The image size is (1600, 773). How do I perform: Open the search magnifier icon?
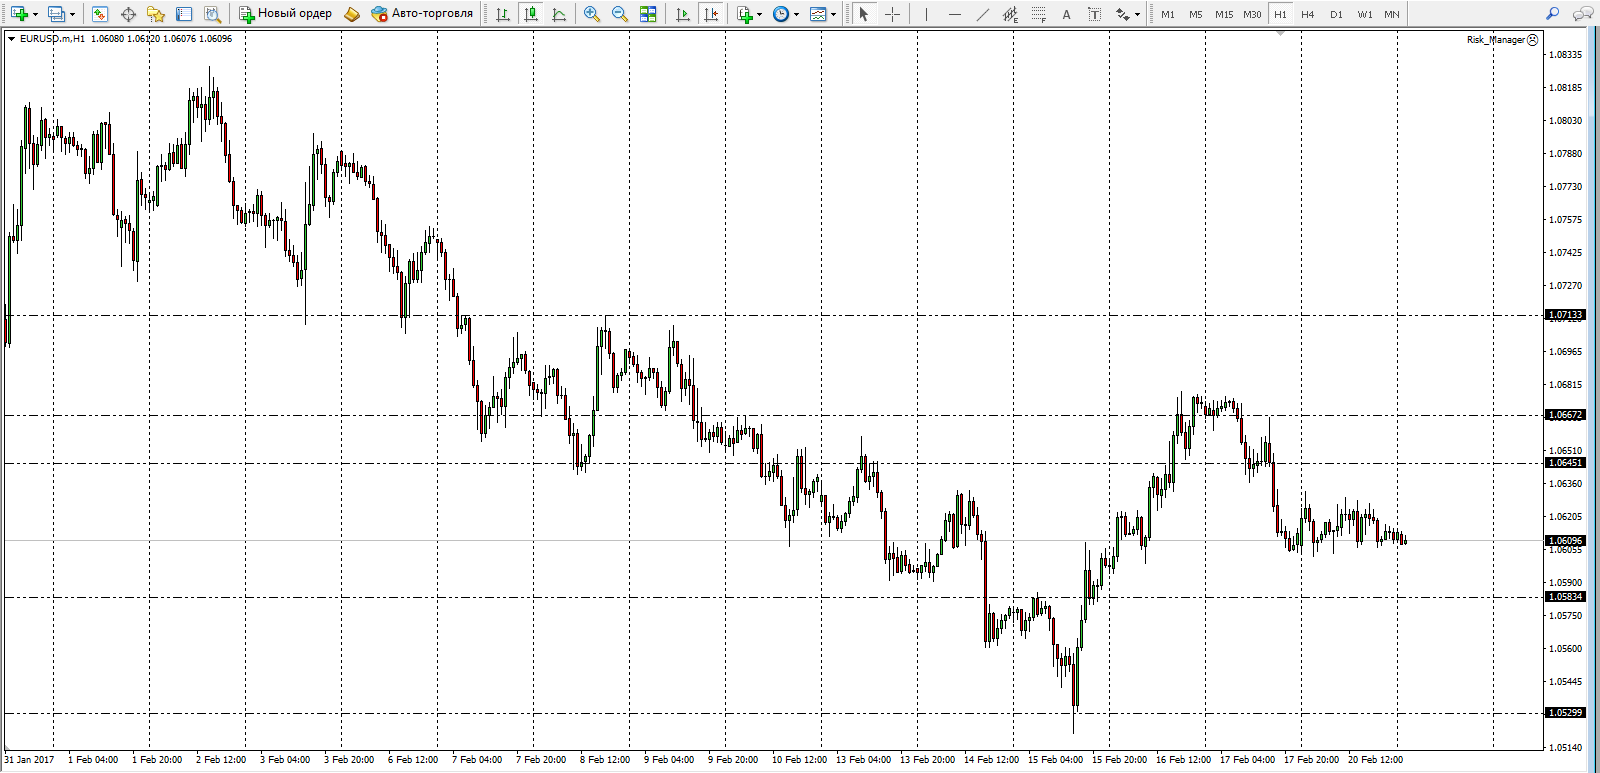(x=1552, y=14)
